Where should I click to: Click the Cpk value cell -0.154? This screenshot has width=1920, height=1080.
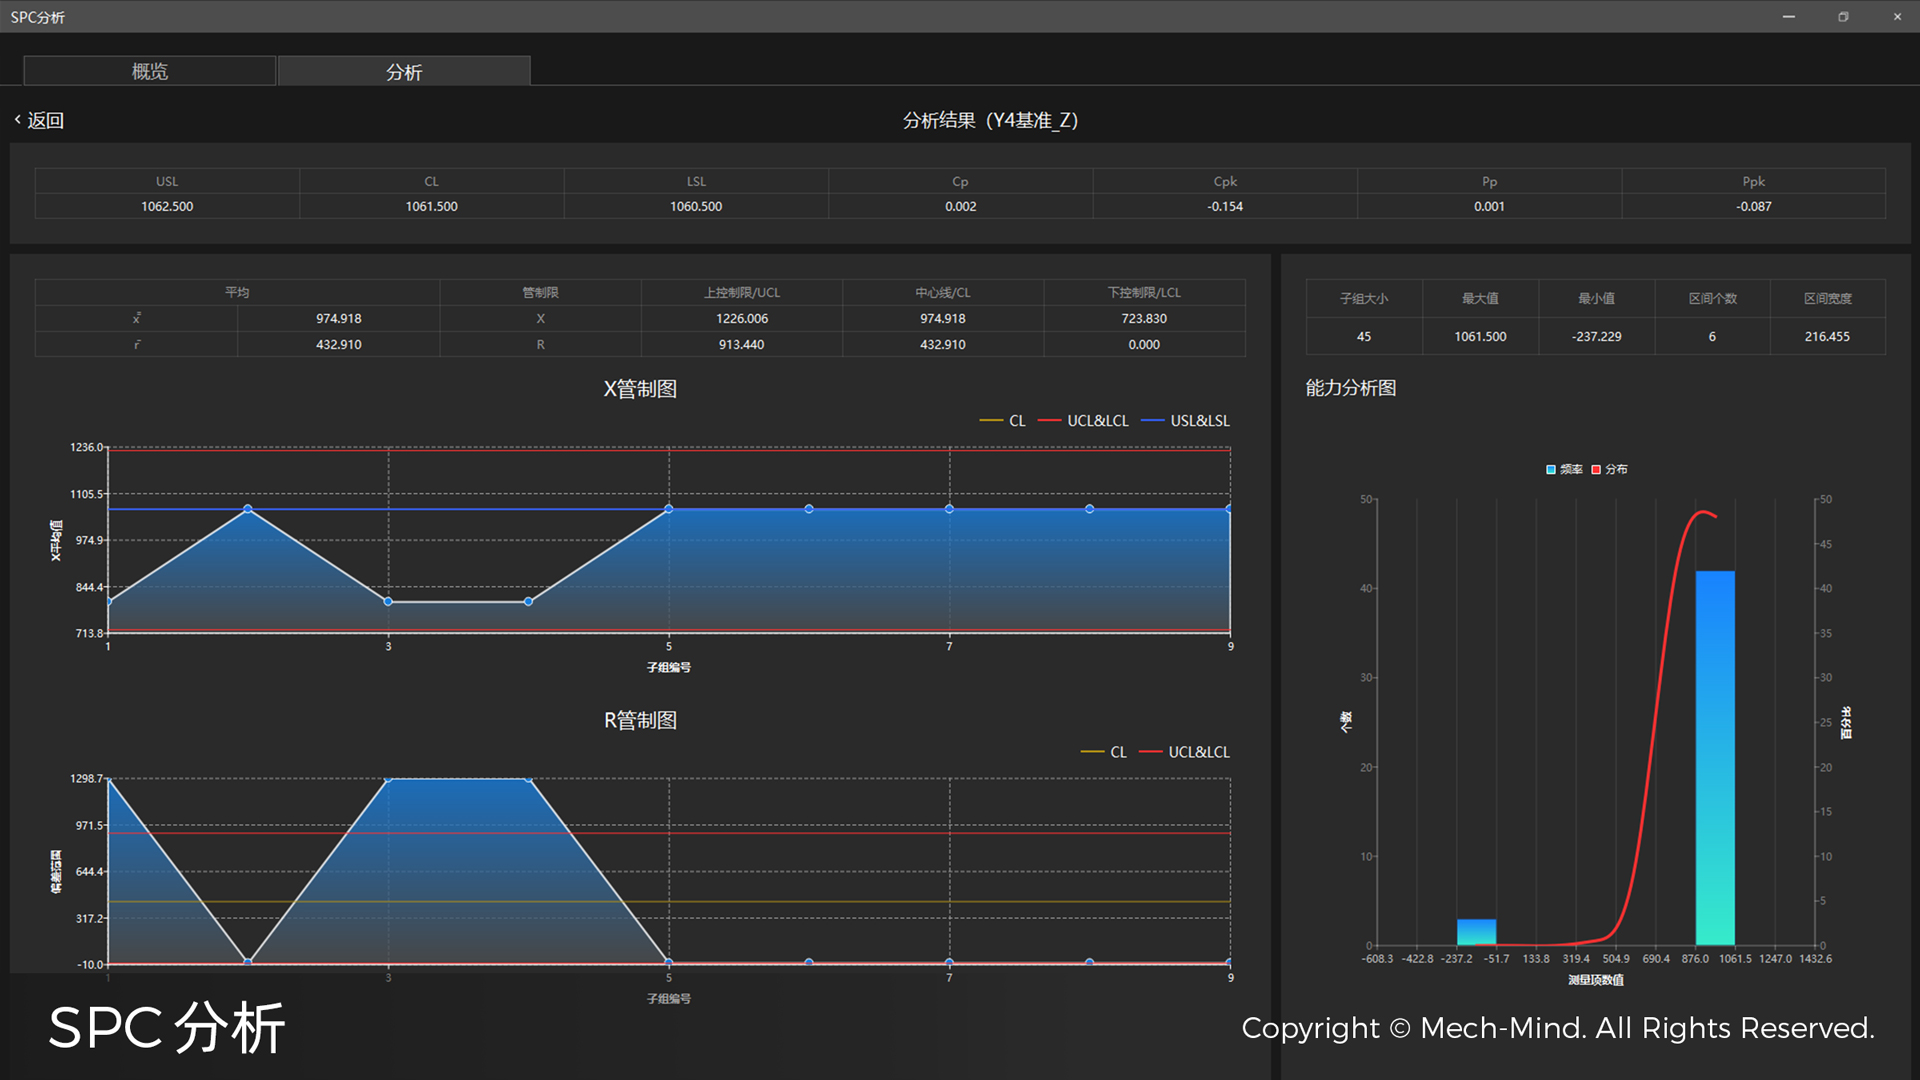[1225, 206]
